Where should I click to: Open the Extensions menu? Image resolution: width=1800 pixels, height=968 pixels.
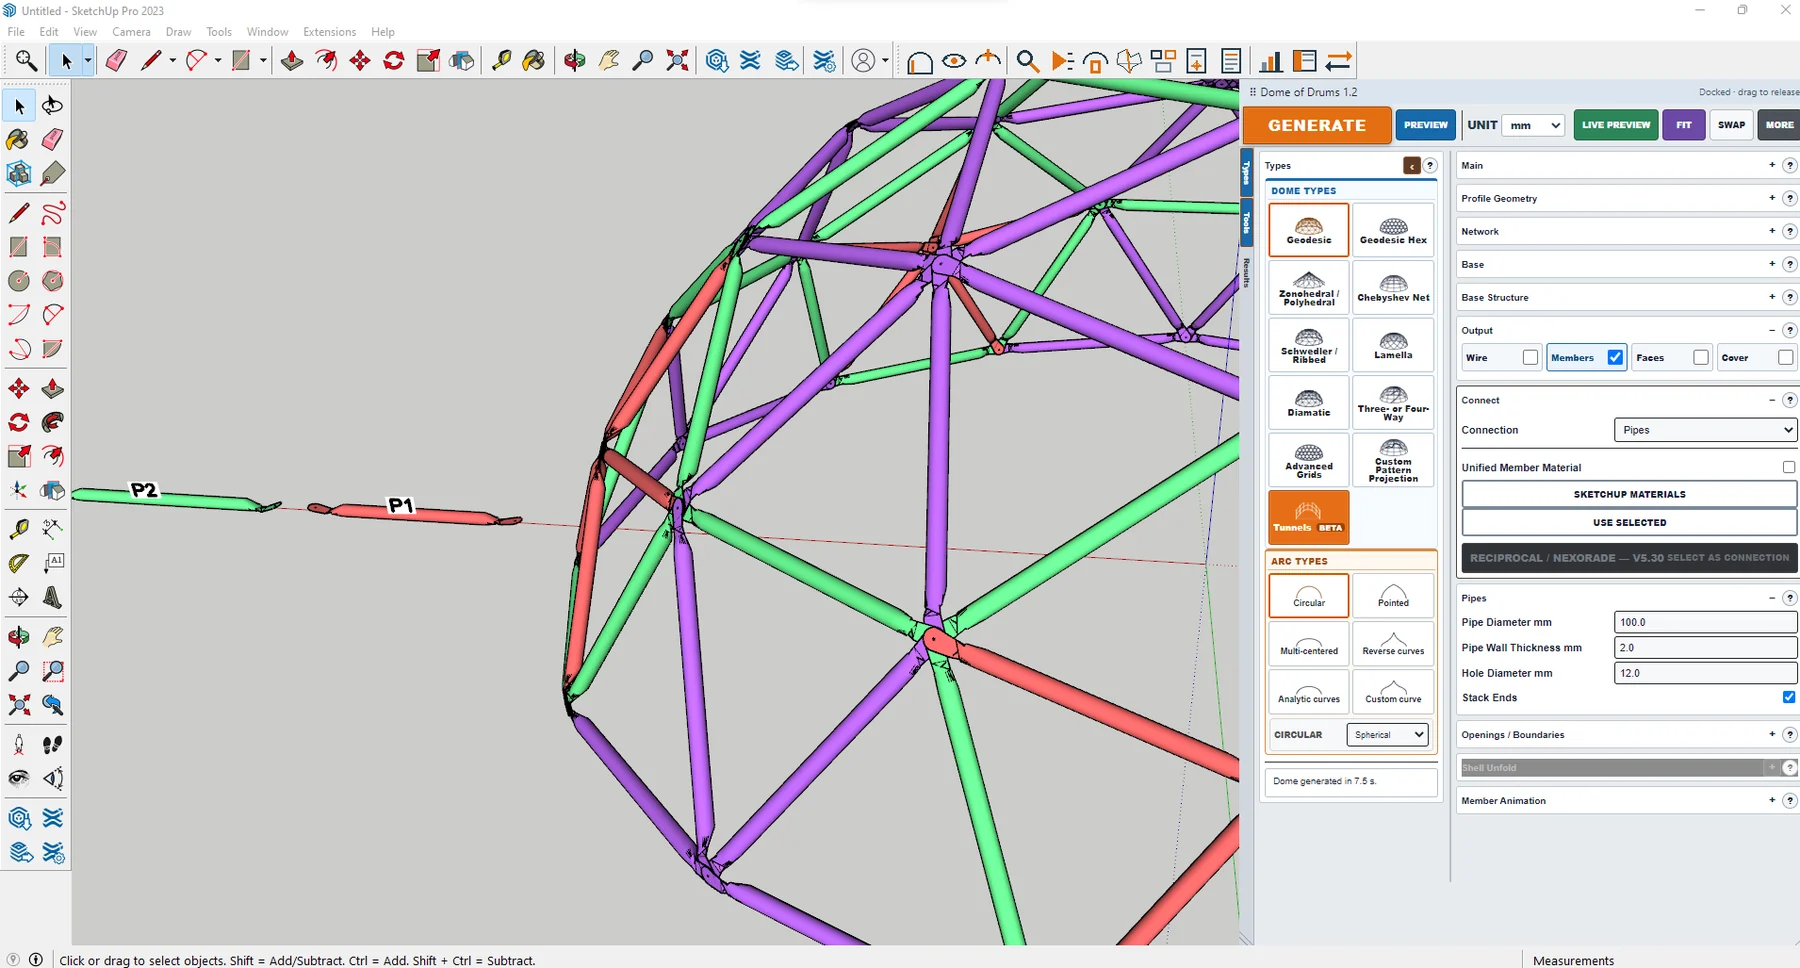pos(329,32)
